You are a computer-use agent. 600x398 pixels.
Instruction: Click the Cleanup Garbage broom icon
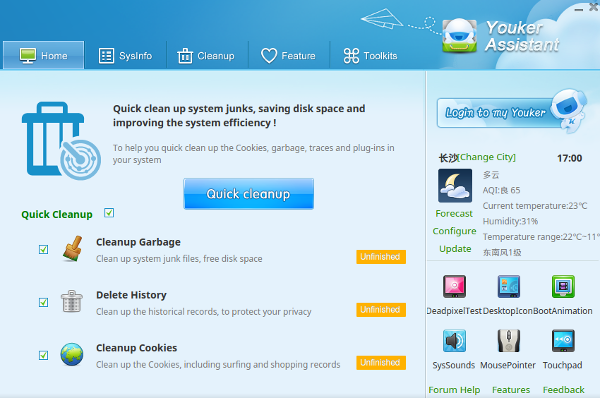click(72, 249)
